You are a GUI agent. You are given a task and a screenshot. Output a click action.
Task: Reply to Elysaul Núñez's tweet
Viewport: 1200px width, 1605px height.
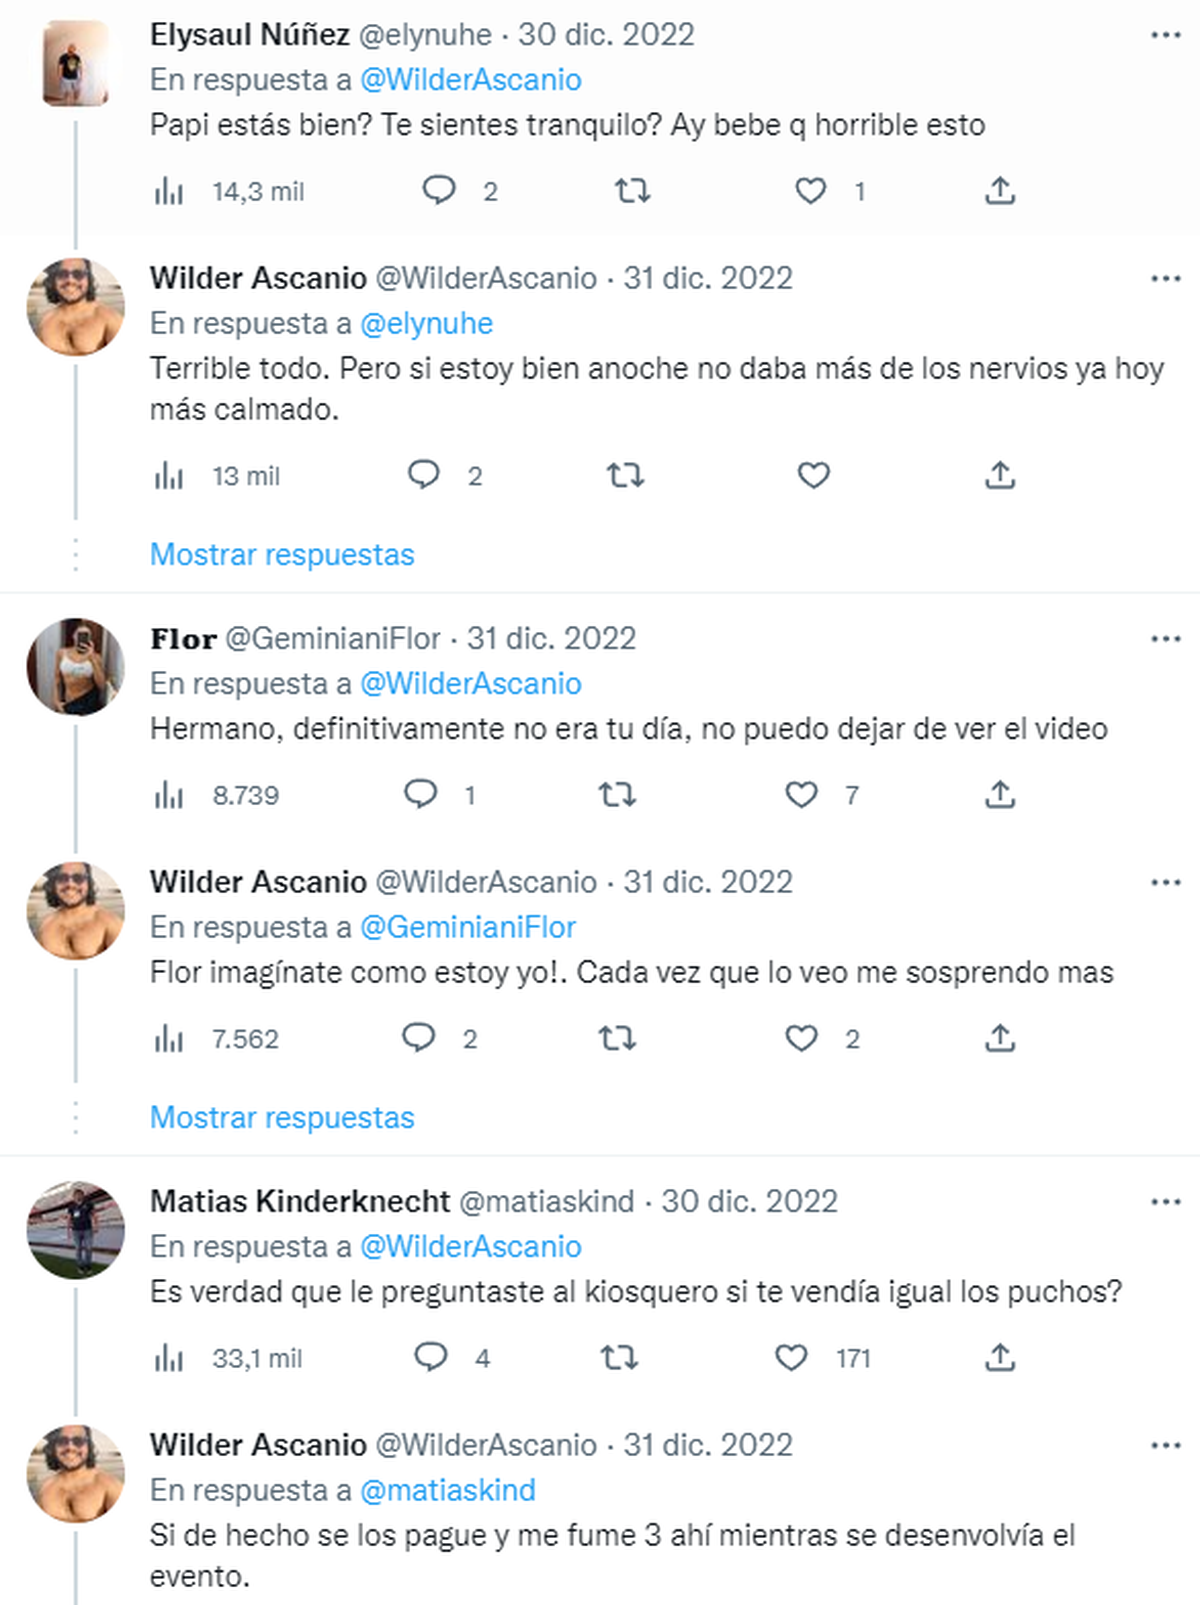pos(439,190)
